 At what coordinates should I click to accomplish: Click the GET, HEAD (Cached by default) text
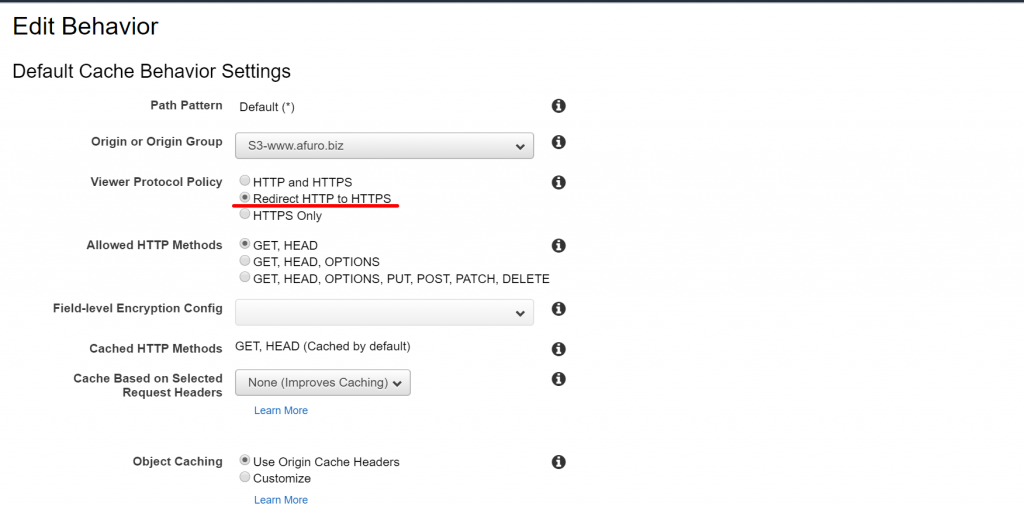tap(323, 346)
